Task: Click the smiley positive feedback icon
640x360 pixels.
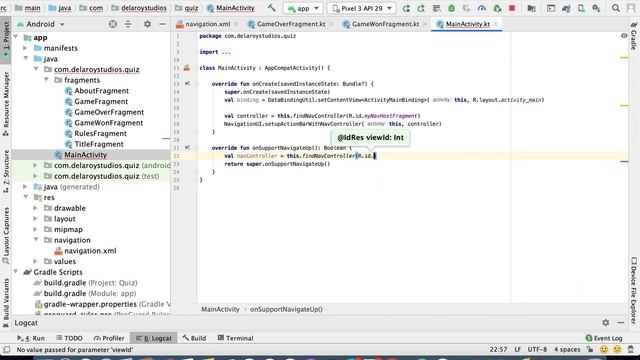Action: pos(604,349)
